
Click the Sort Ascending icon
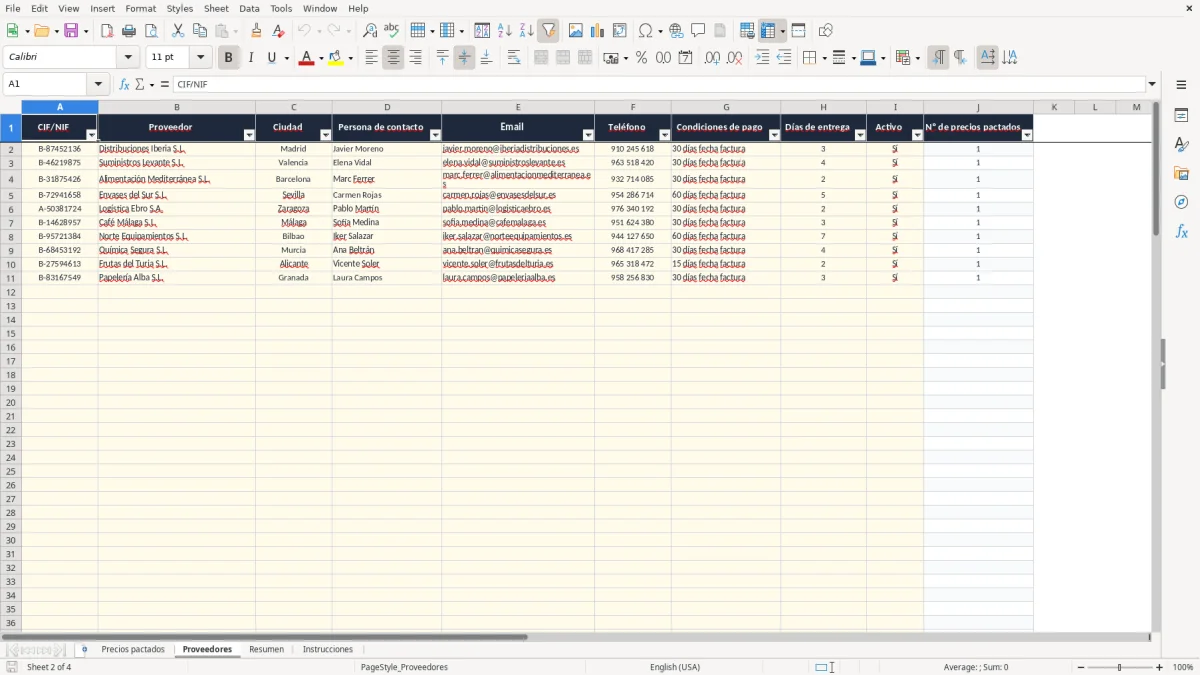505,31
